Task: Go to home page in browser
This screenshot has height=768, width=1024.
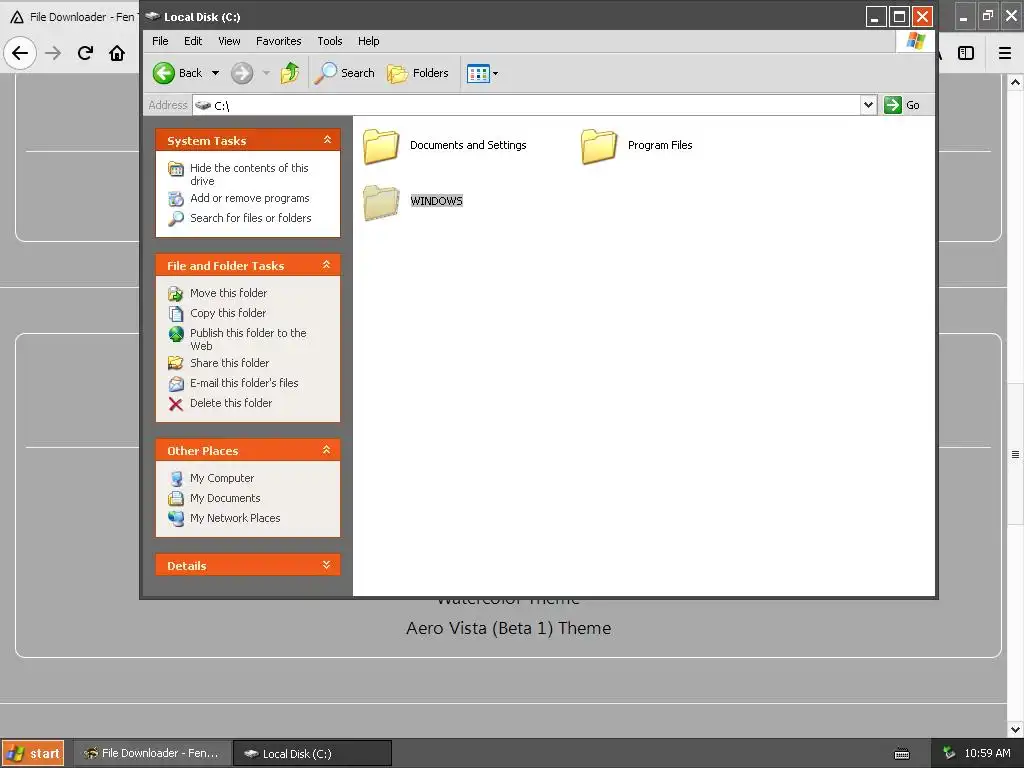Action: point(117,53)
